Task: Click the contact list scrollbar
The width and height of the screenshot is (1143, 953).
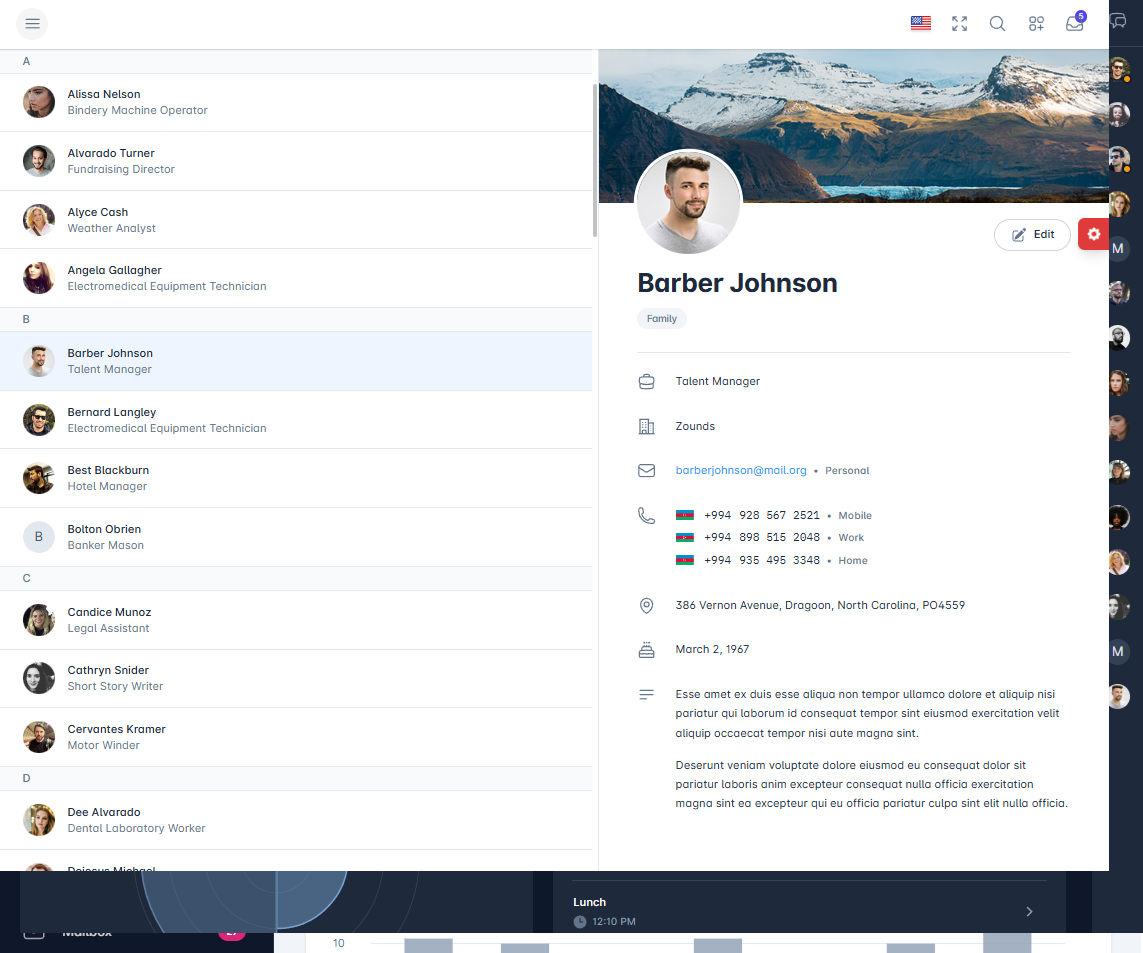Action: point(595,160)
